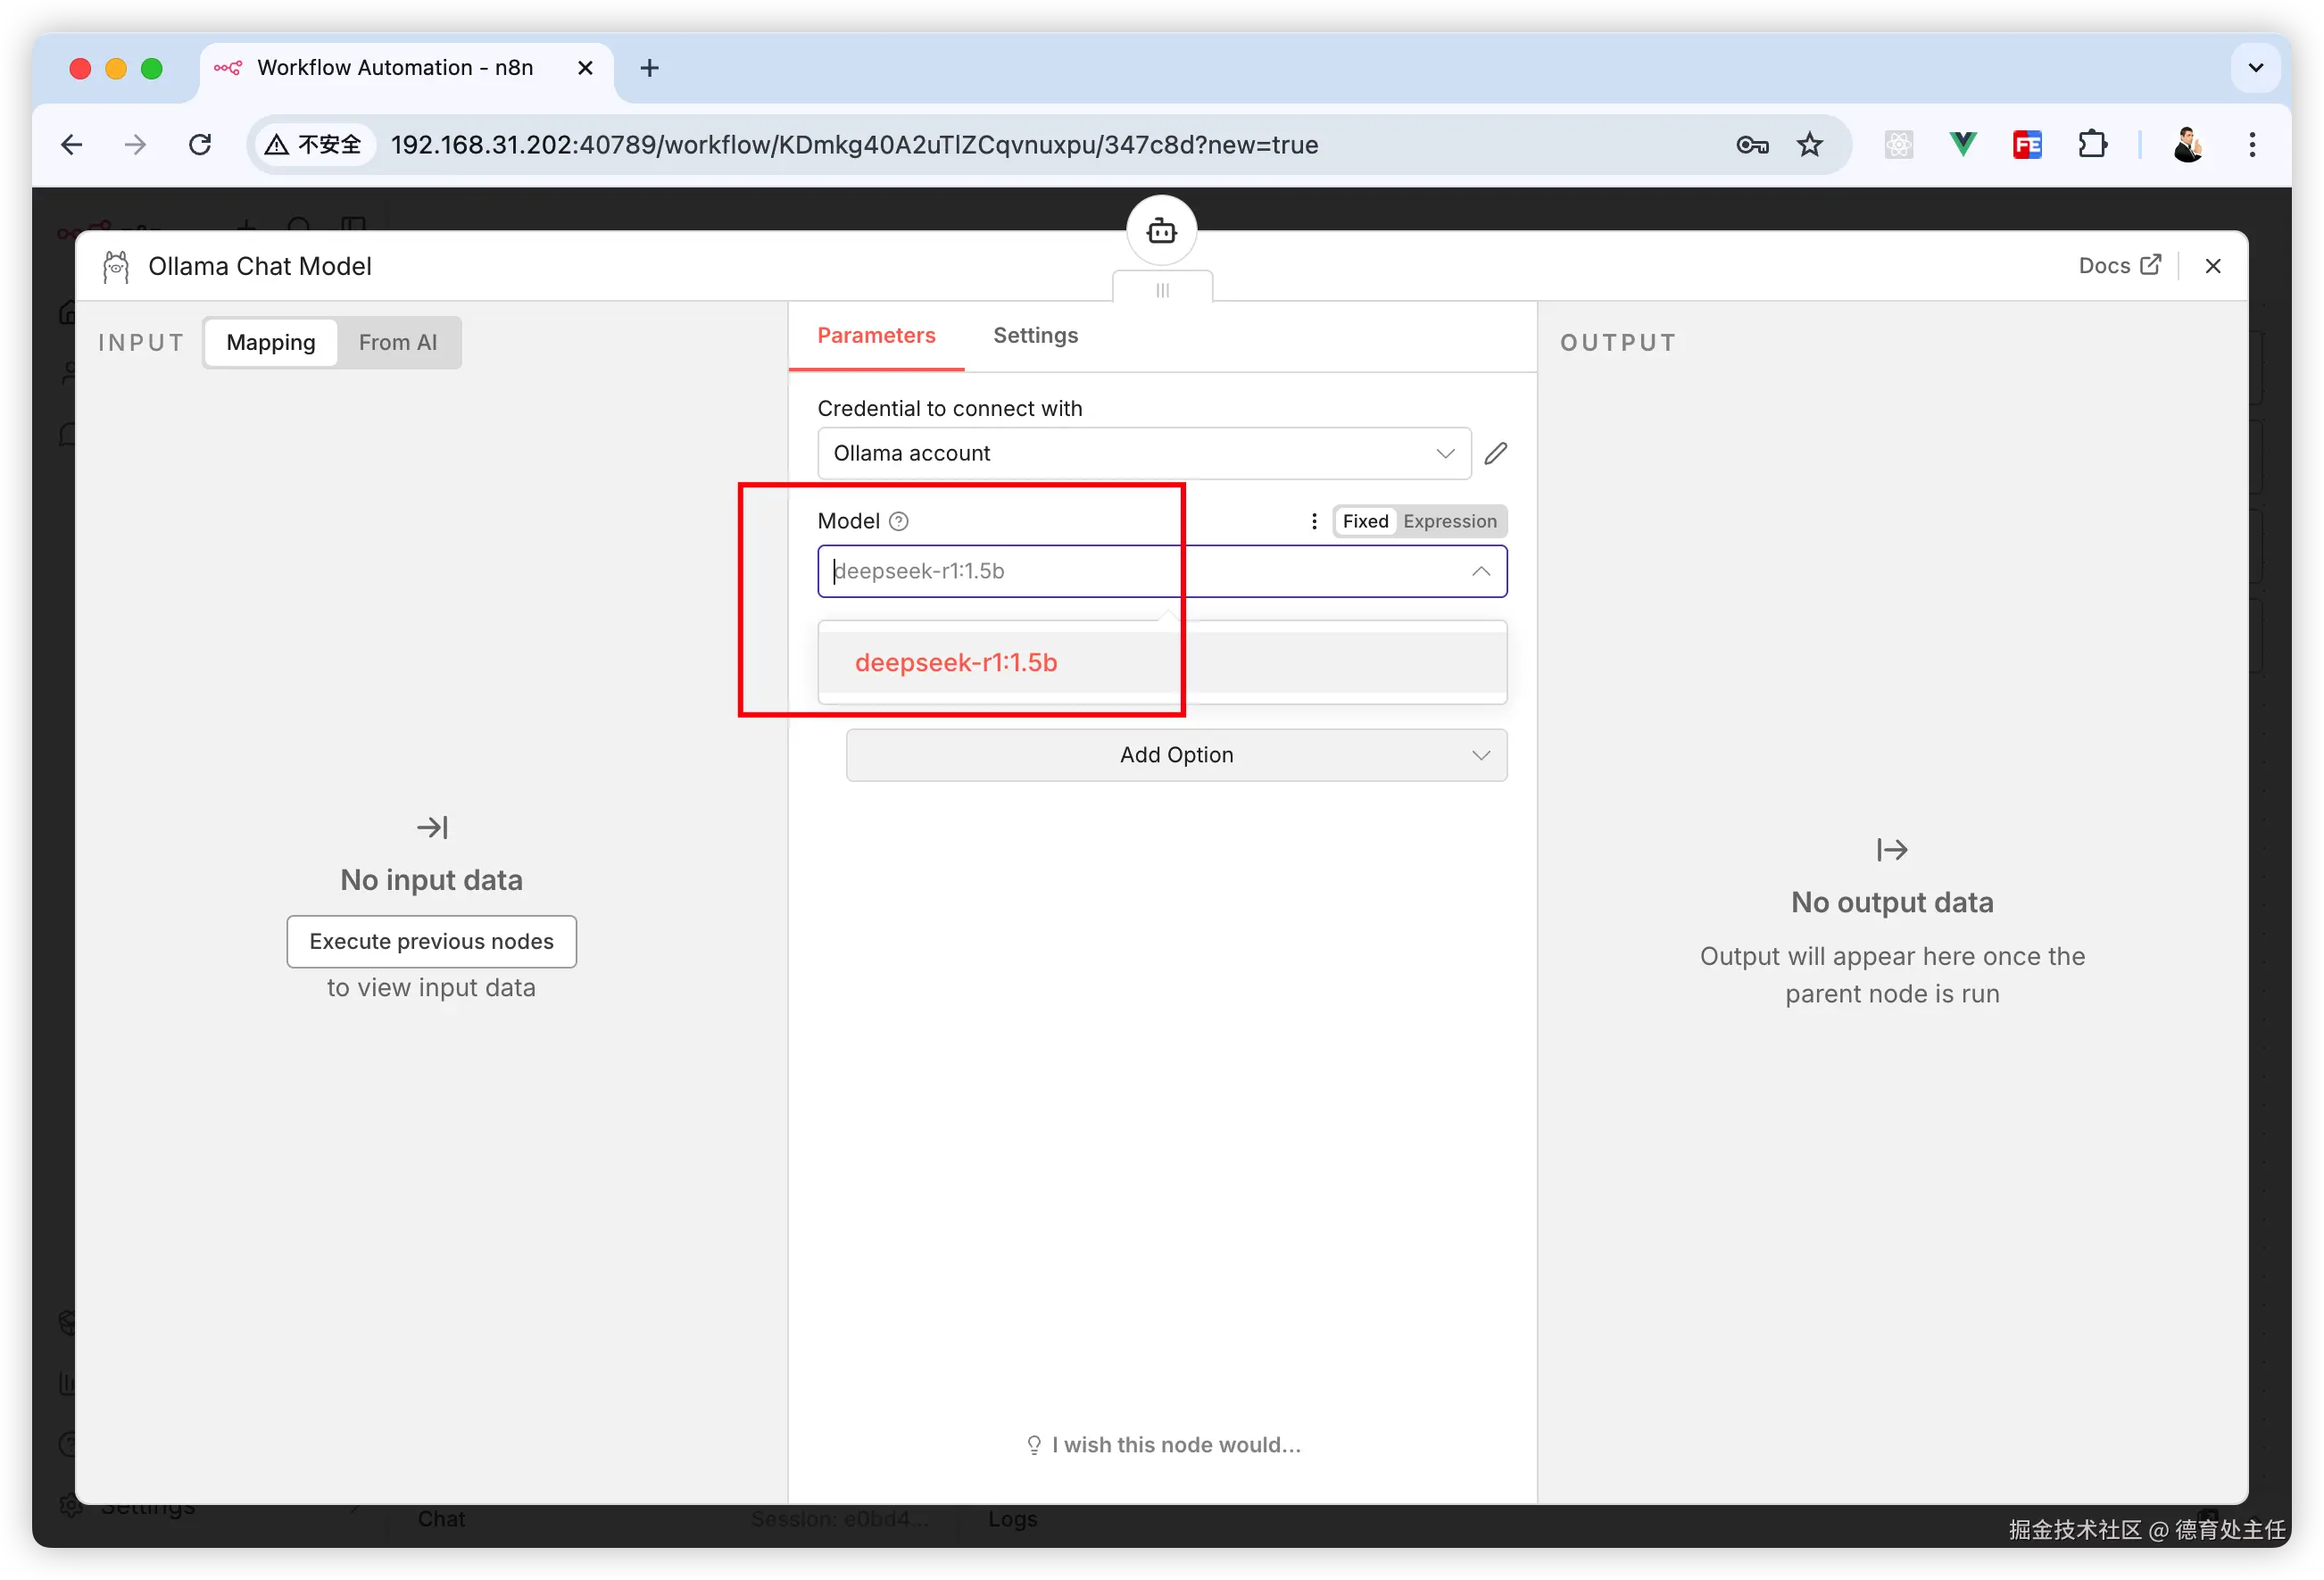The width and height of the screenshot is (2324, 1580).
Task: Set Model field to Fixed mode
Action: (1365, 521)
